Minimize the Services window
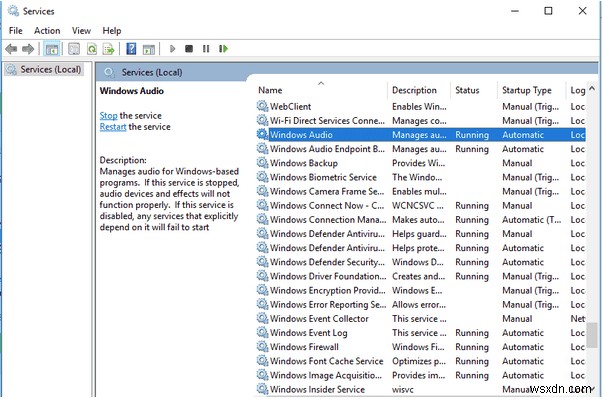This screenshot has height=399, width=603. point(515,11)
